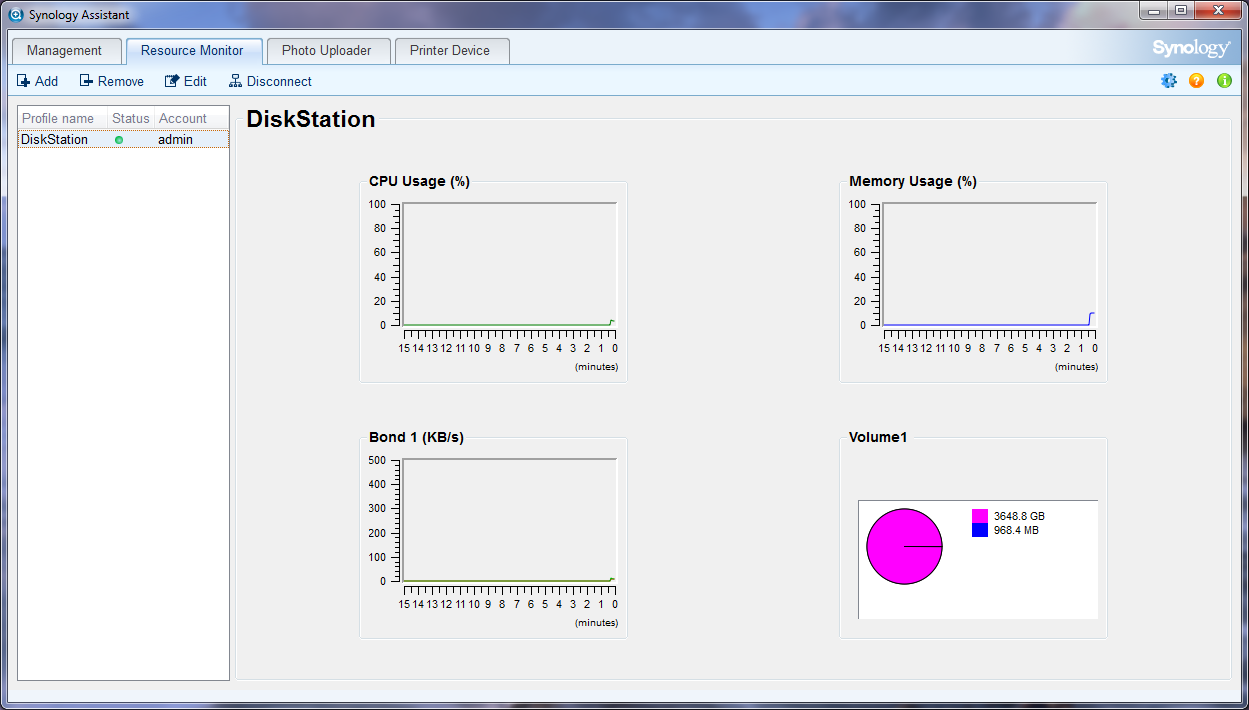Select the DiskStation profile row
This screenshot has height=710, width=1249.
pyautogui.click(x=124, y=140)
